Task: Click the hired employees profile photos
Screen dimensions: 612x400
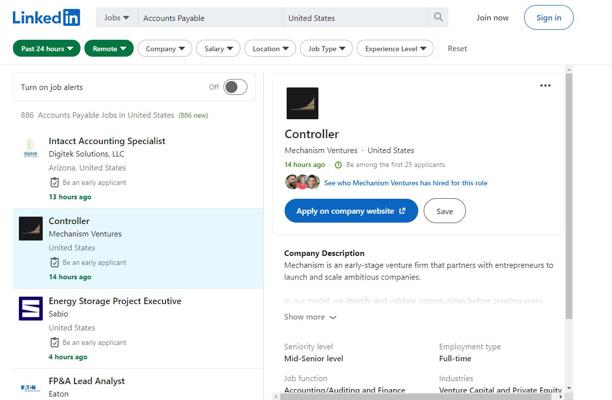Action: [x=302, y=182]
